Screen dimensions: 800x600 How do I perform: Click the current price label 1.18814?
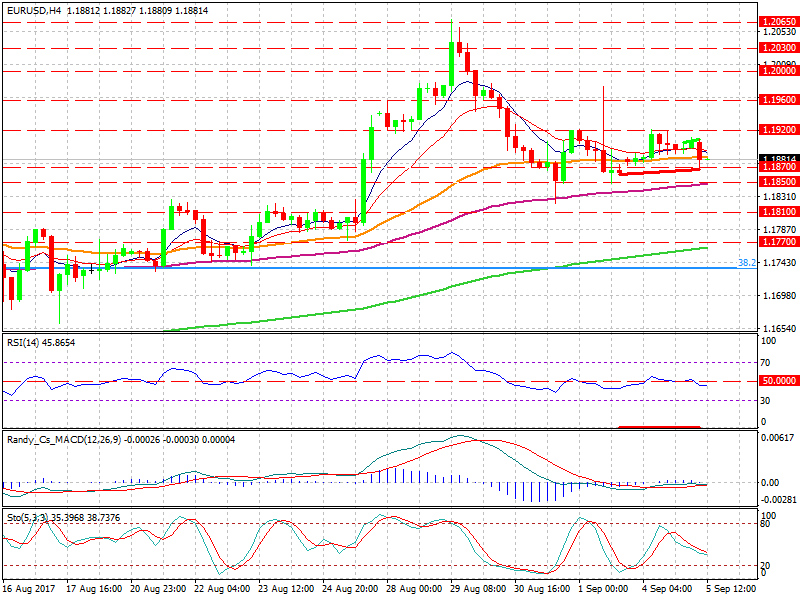coord(779,159)
